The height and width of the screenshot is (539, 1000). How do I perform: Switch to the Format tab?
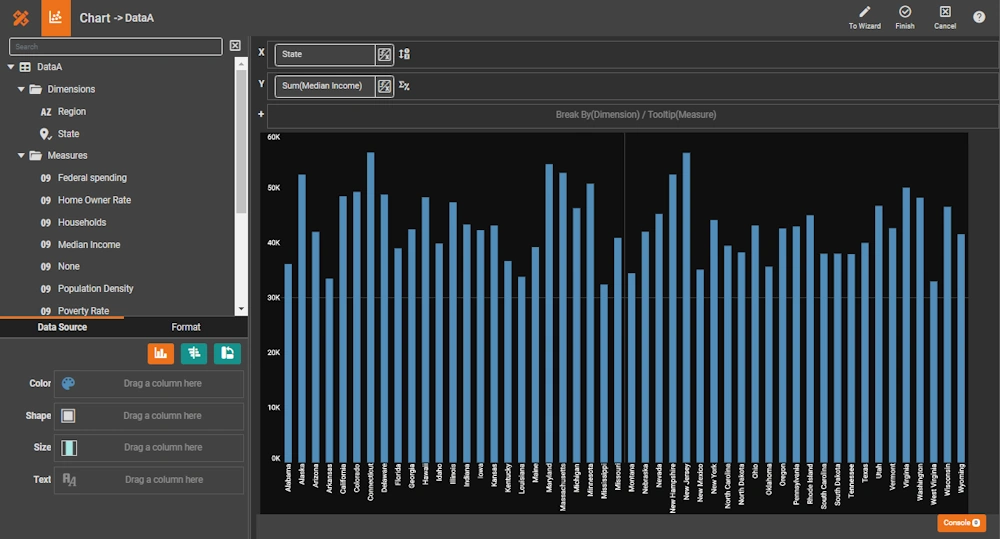pos(185,327)
